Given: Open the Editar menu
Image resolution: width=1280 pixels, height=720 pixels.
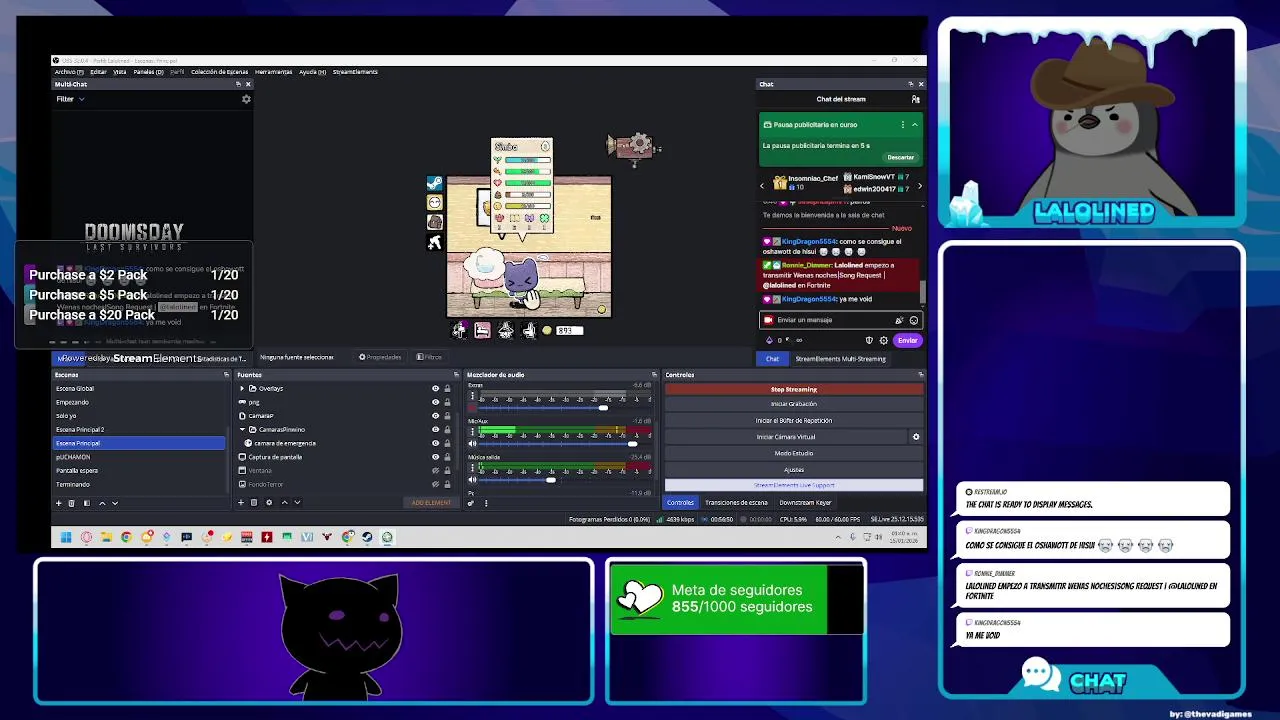Looking at the screenshot, I should [x=98, y=72].
